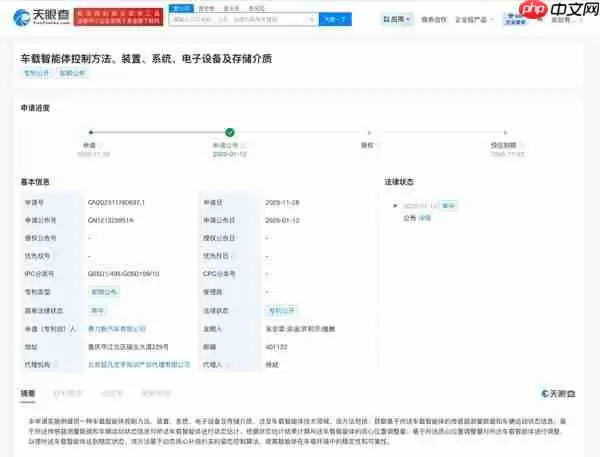Viewport: 600px width, 457px height.
Task: Click the tag beside the legal status date
Action: pyautogui.click(x=448, y=206)
